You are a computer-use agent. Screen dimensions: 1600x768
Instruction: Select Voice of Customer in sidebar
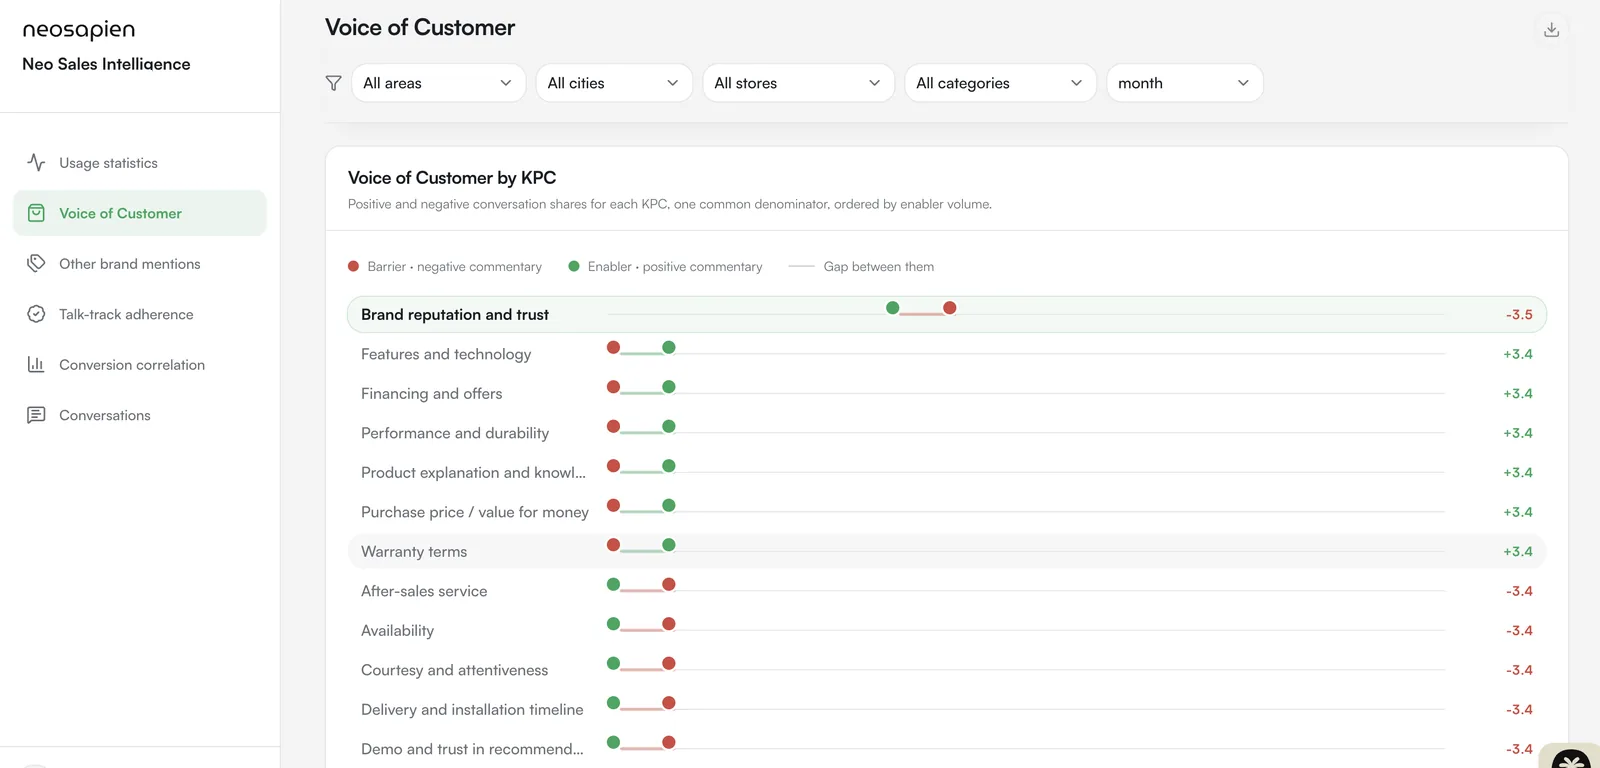(140, 213)
